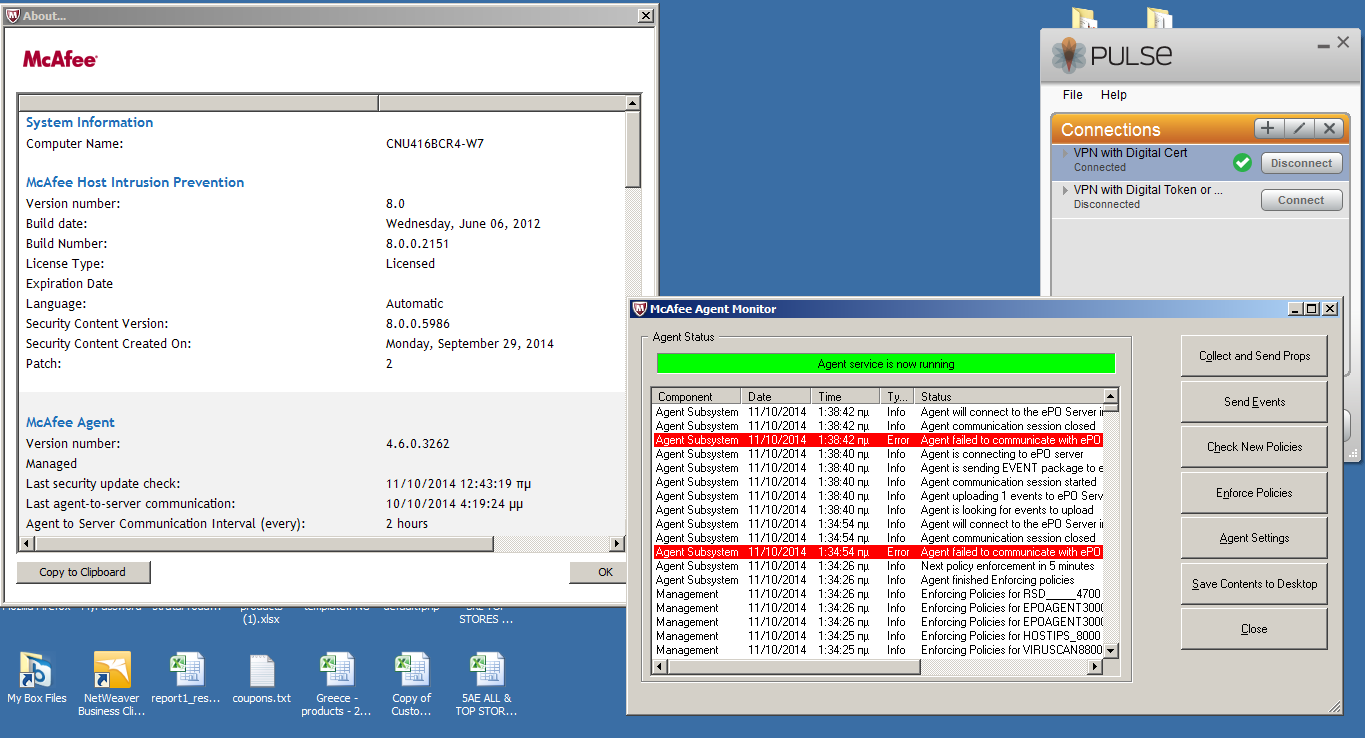Select 'Enforcing Policies for VIRUSCAN8800' row
Viewport: 1365px width, 738px height.
pyautogui.click(x=878, y=650)
